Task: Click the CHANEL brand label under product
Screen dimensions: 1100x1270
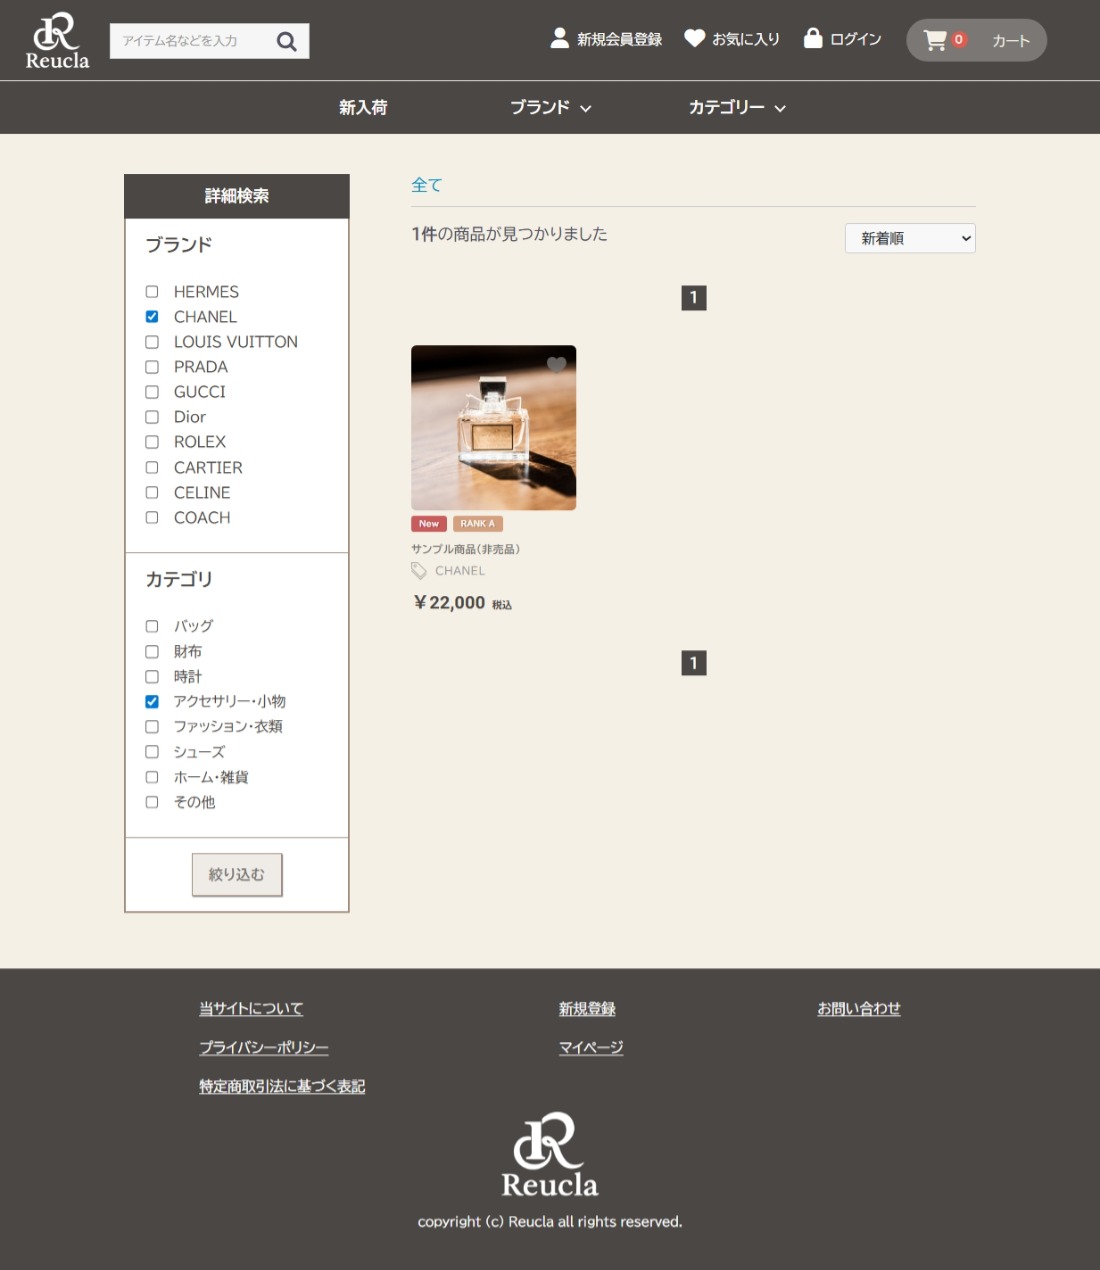Action: 460,571
